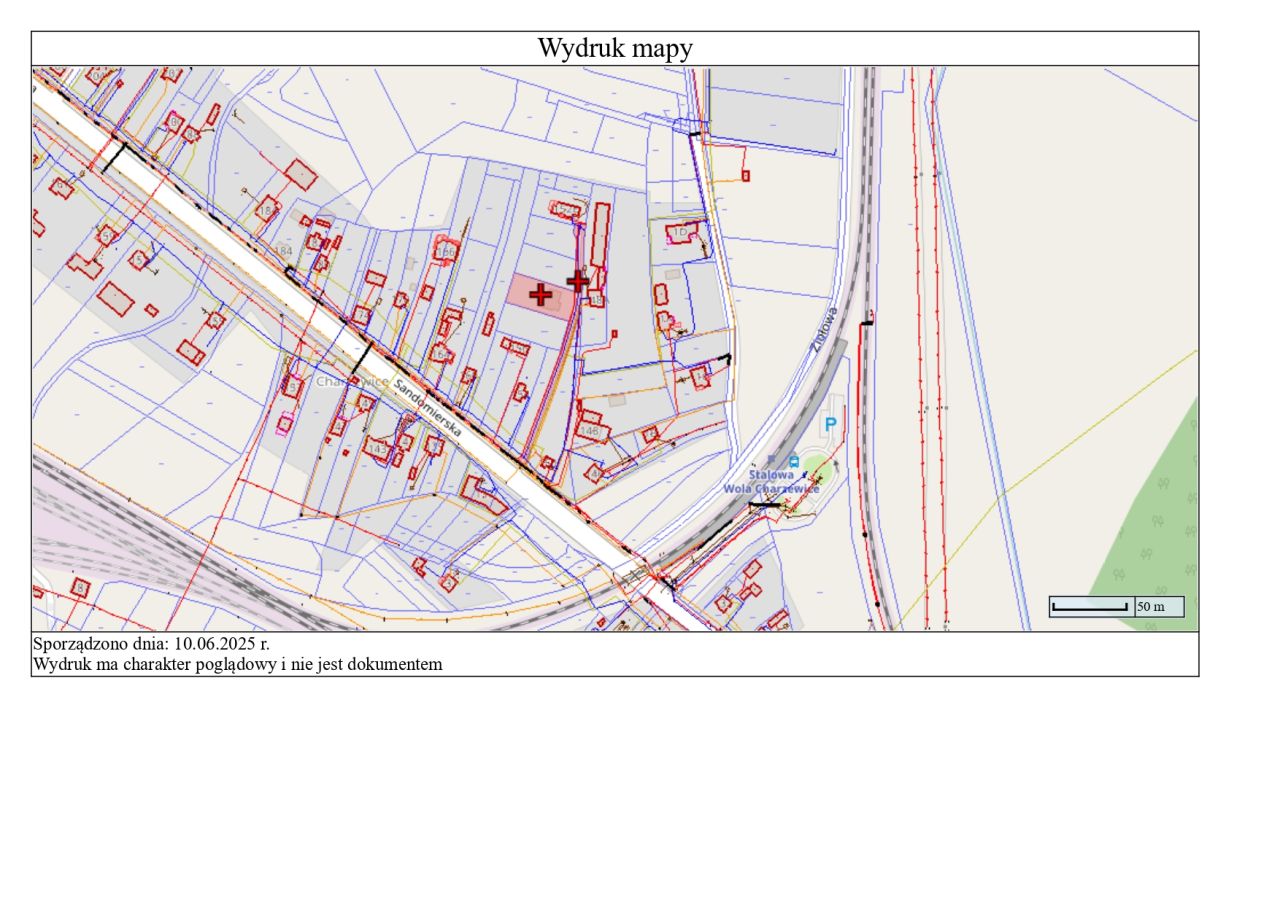Select the right red cross marker near building 18A
1280x904 pixels.
click(578, 282)
